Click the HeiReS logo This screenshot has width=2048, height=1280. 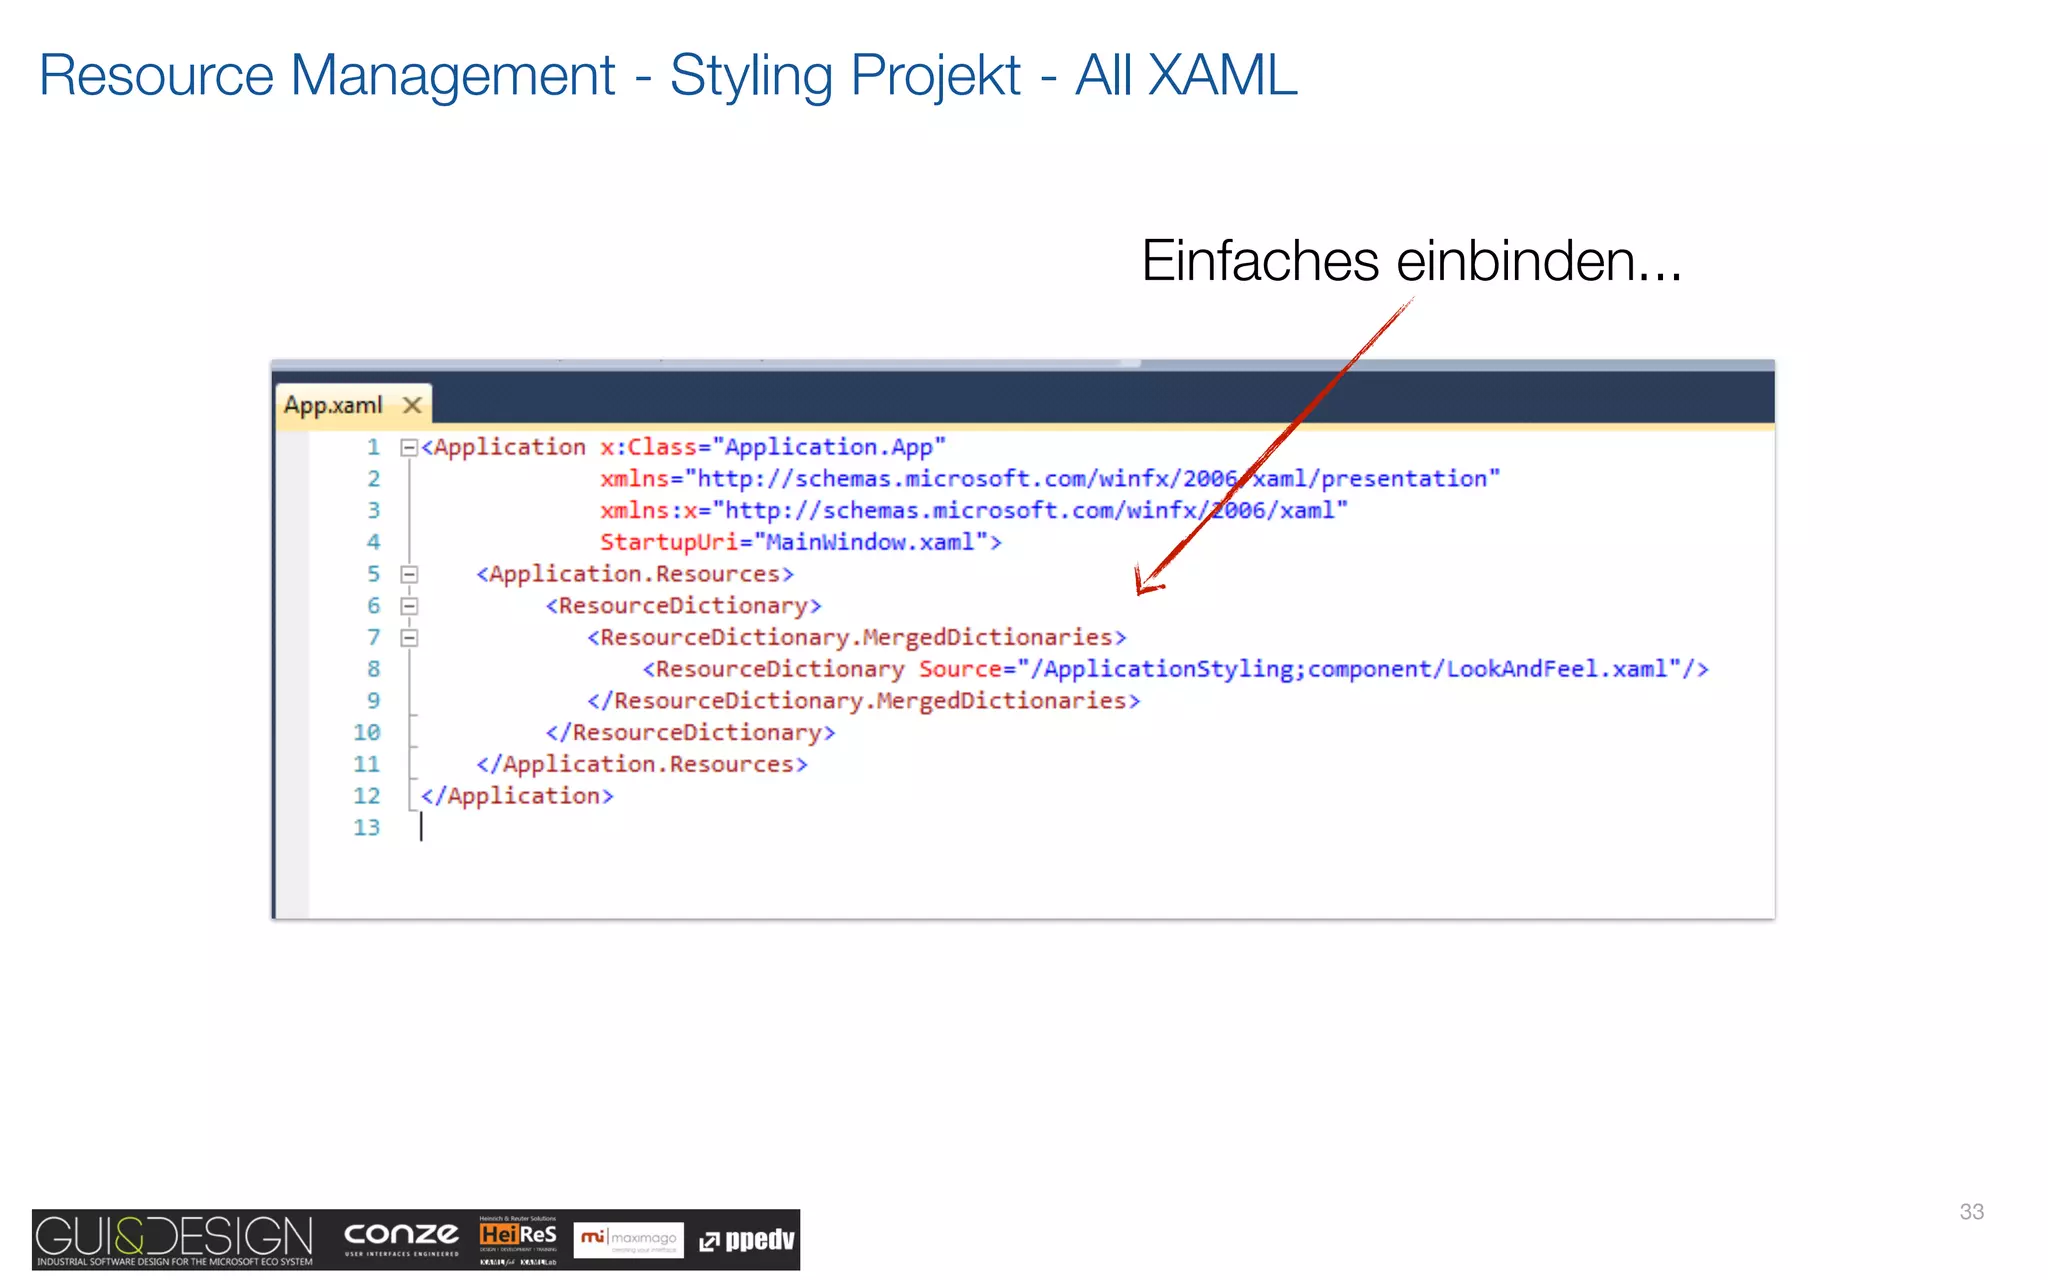click(x=518, y=1240)
